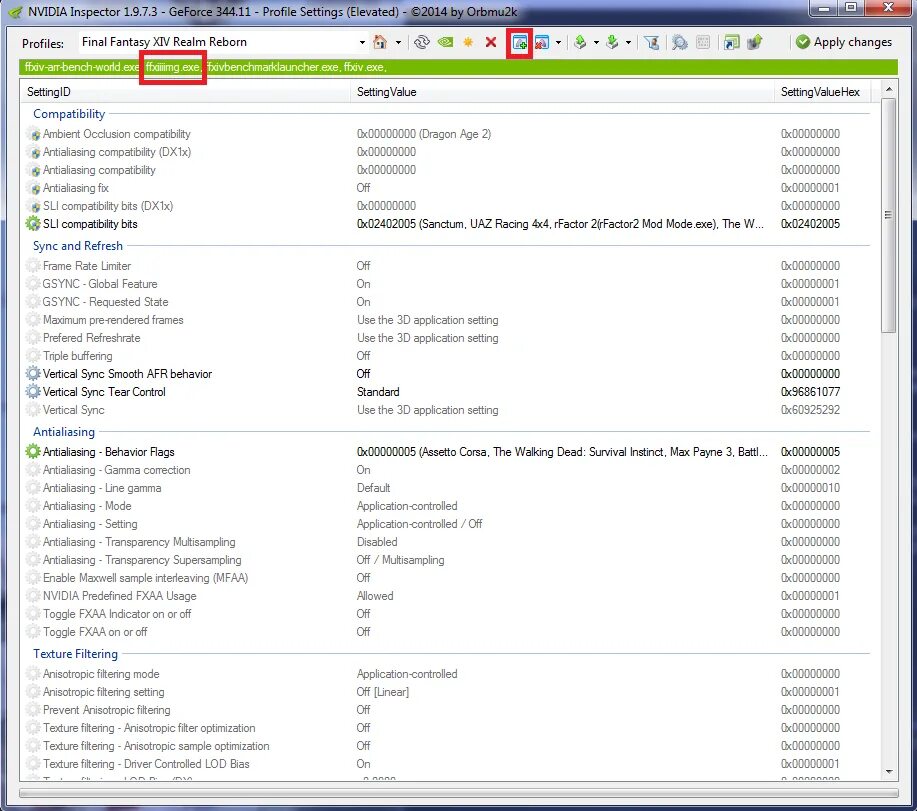Click 'Off / Multisampling' value for Transparency Supersampling
Image resolution: width=917 pixels, height=811 pixels.
401,560
